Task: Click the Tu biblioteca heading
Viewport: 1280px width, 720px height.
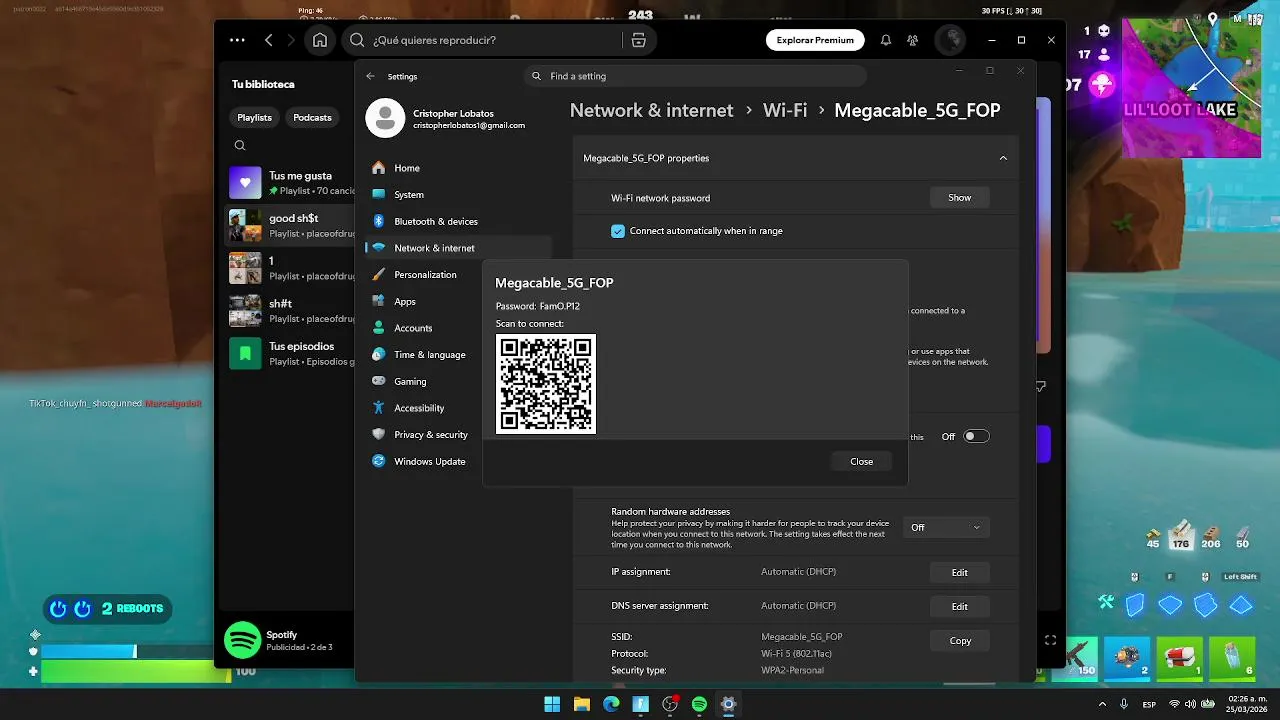Action: (x=263, y=84)
